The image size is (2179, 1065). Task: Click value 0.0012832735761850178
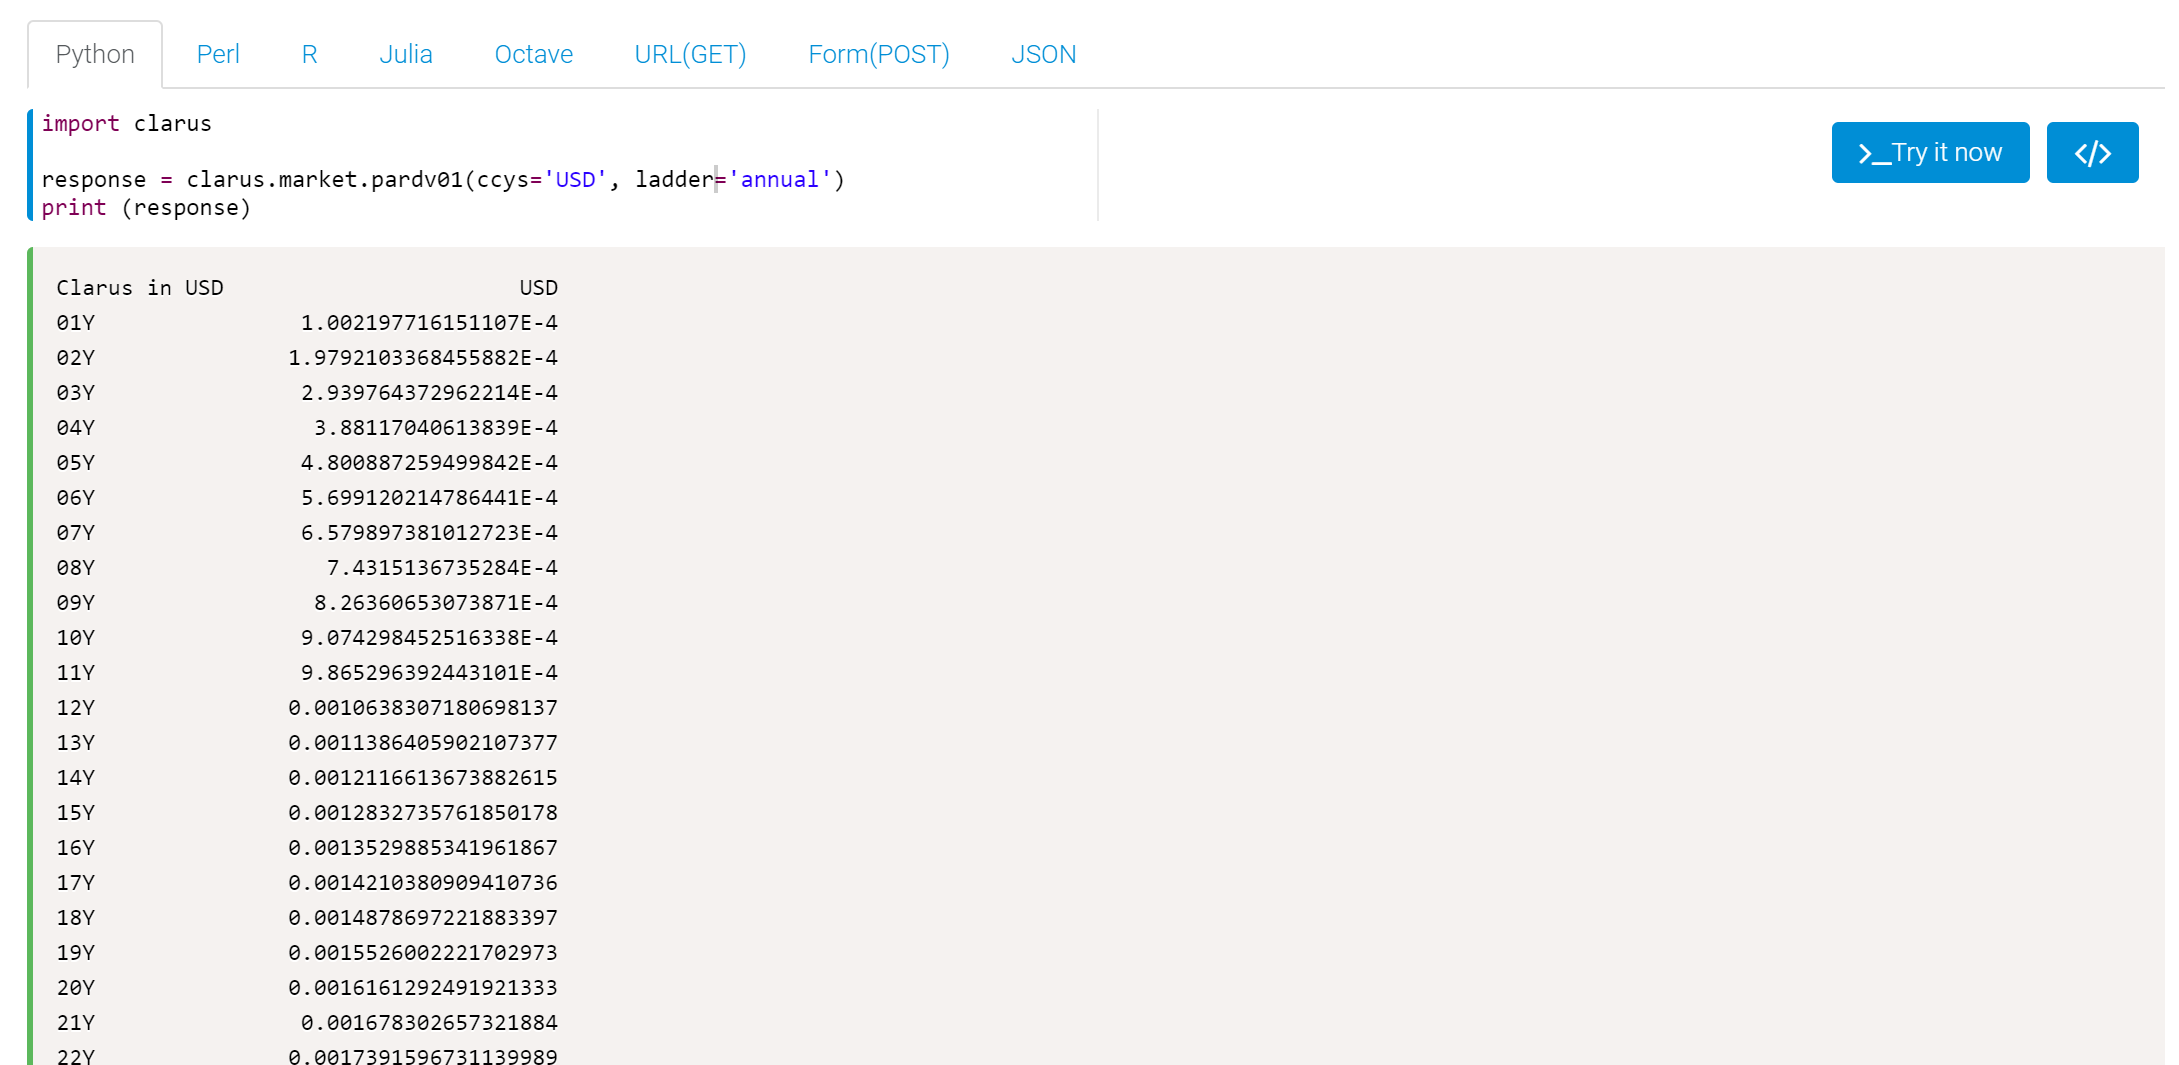click(x=423, y=813)
